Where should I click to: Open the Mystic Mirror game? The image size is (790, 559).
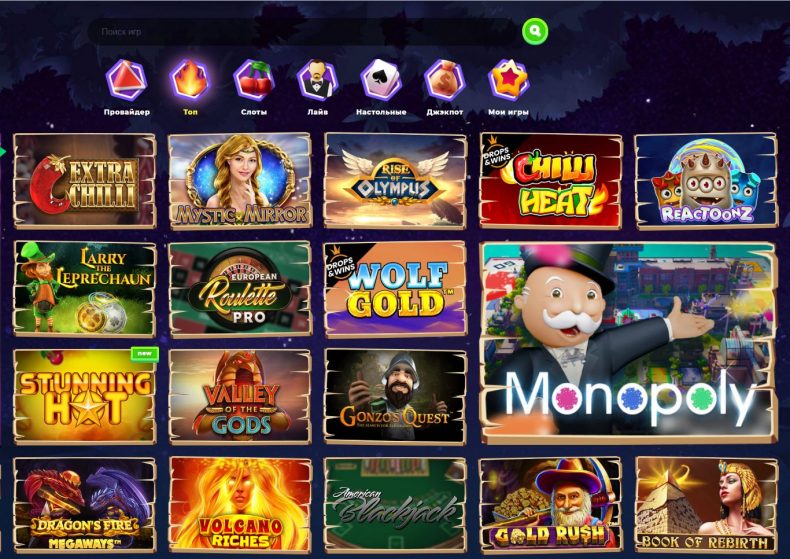click(240, 181)
